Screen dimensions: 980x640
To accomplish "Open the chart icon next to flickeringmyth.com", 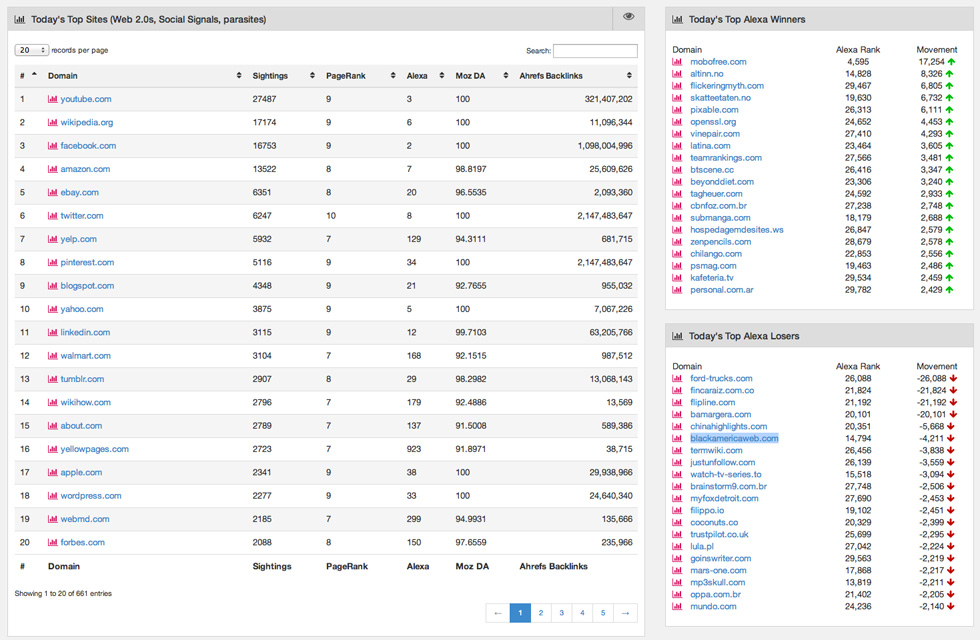I will (677, 86).
